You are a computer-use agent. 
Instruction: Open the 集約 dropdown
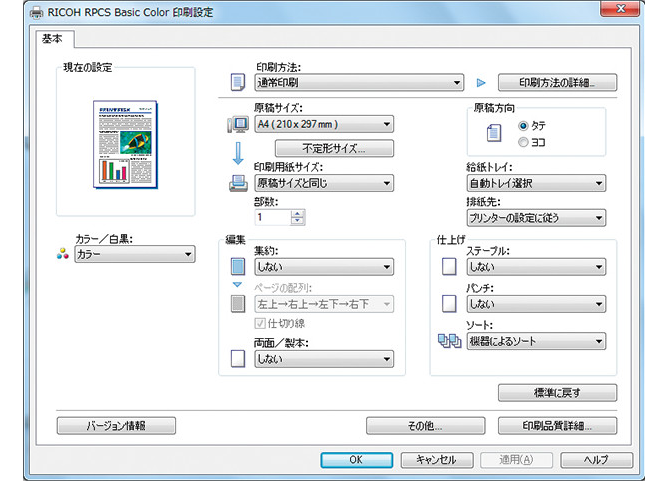(324, 267)
